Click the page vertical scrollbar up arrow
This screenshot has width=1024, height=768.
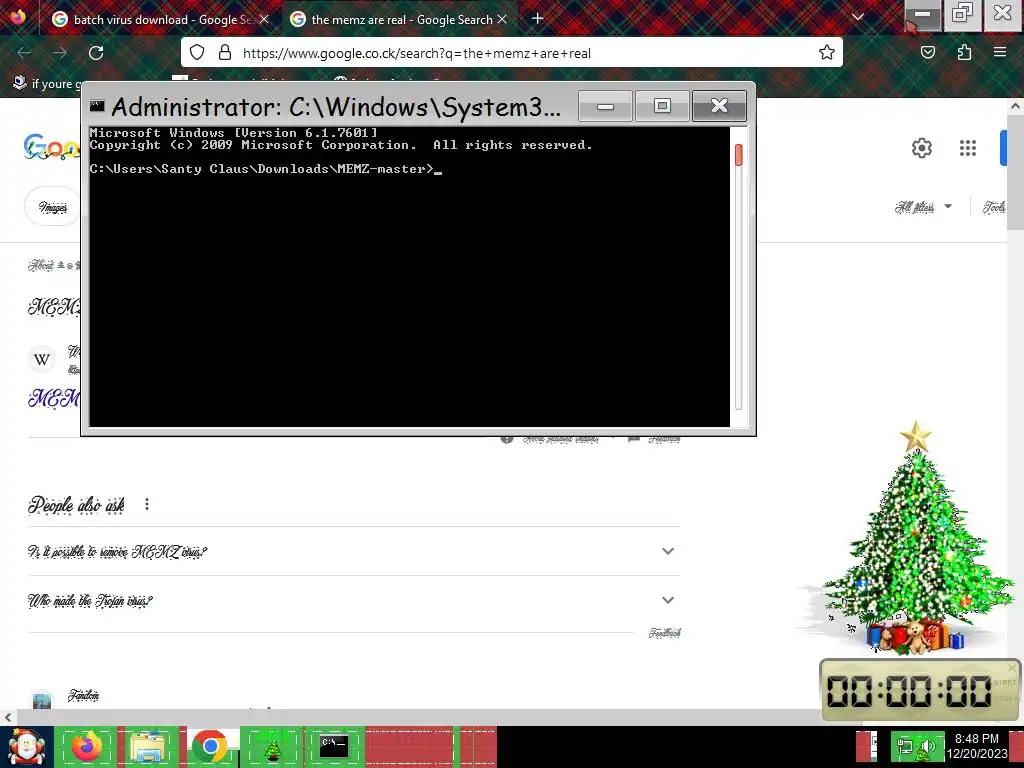click(x=1016, y=105)
